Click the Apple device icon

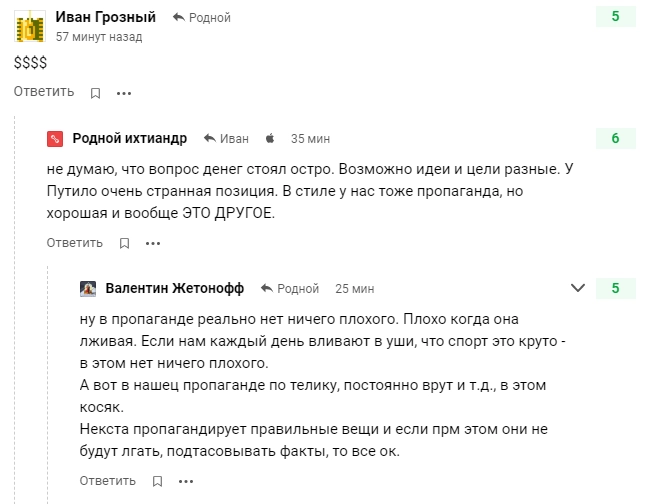[269, 138]
